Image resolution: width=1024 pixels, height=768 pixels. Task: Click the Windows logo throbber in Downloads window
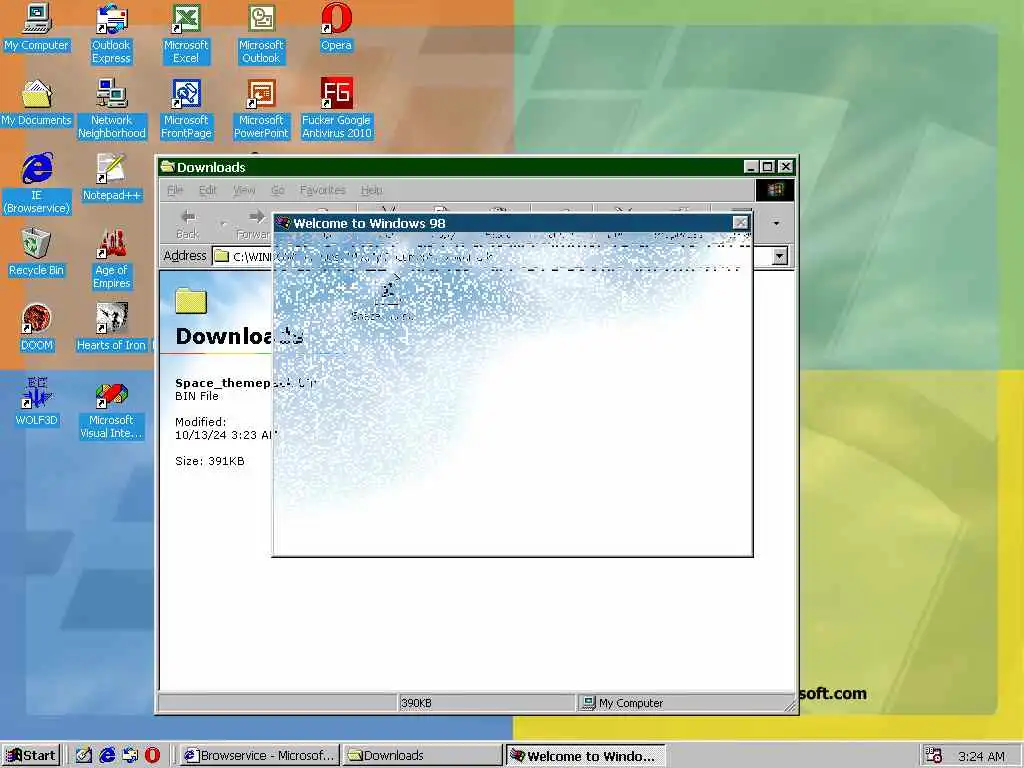click(x=775, y=190)
